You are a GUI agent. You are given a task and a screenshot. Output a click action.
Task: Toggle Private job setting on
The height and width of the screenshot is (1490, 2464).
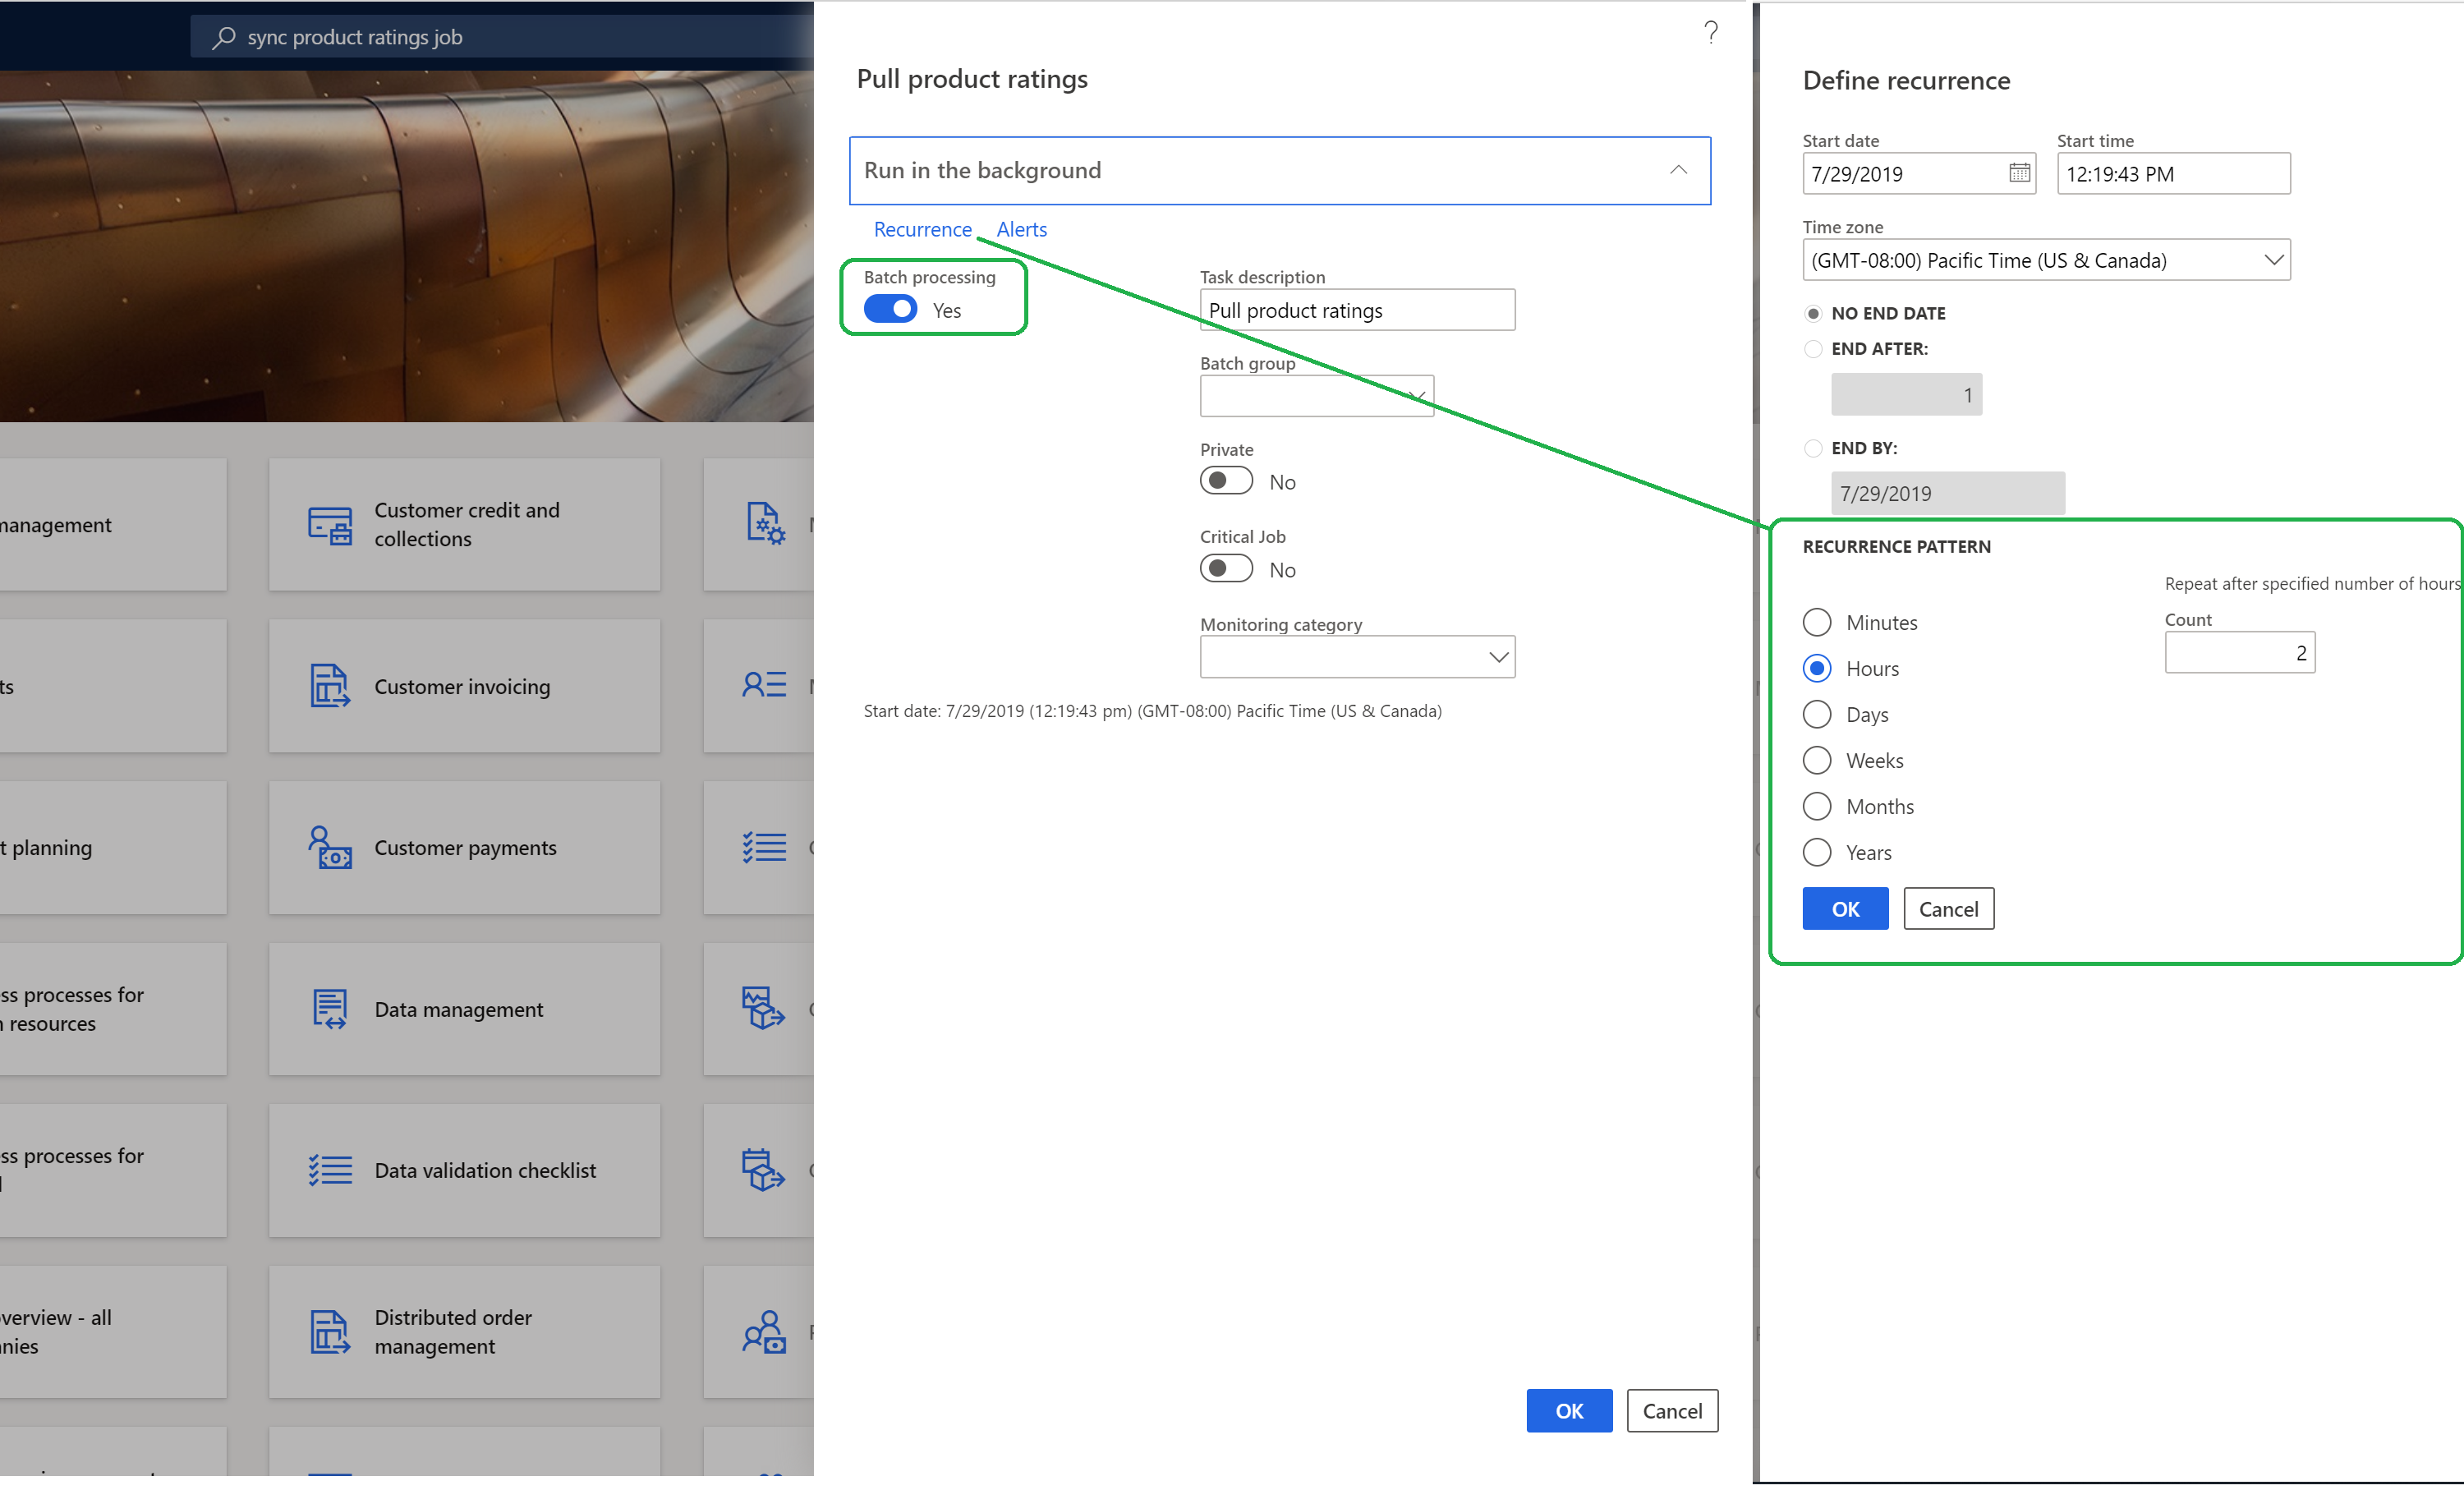[x=1227, y=479]
